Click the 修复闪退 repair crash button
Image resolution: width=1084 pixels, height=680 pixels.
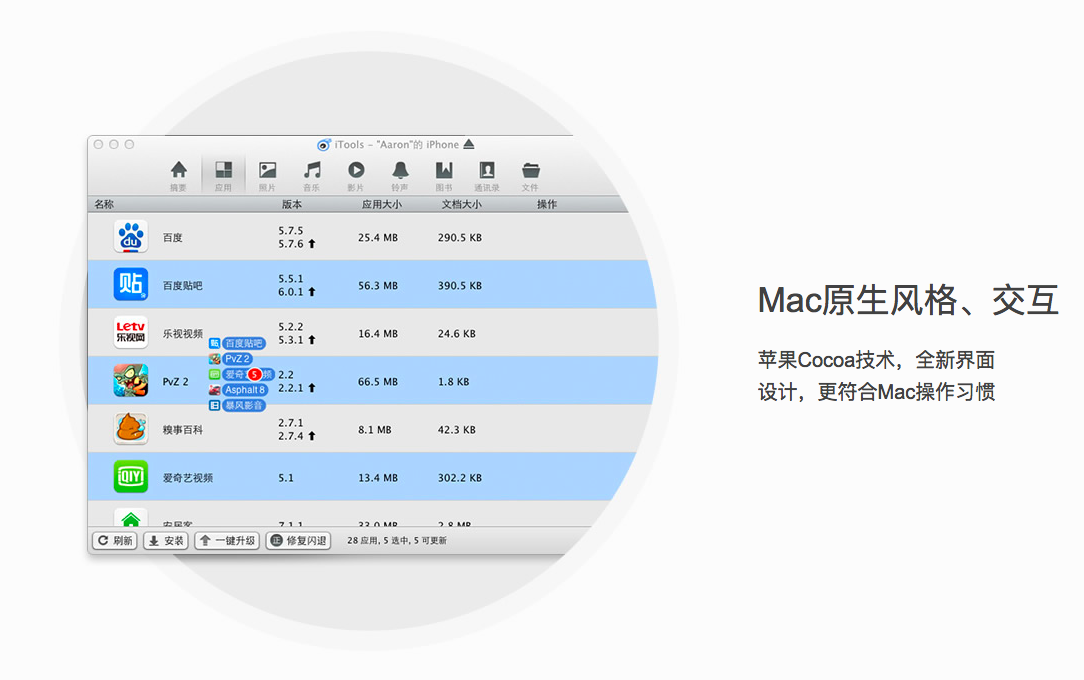pyautogui.click(x=298, y=540)
